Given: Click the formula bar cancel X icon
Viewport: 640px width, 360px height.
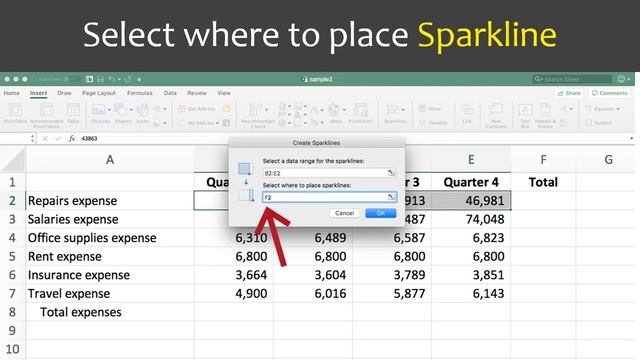Looking at the screenshot, I should (x=45, y=138).
